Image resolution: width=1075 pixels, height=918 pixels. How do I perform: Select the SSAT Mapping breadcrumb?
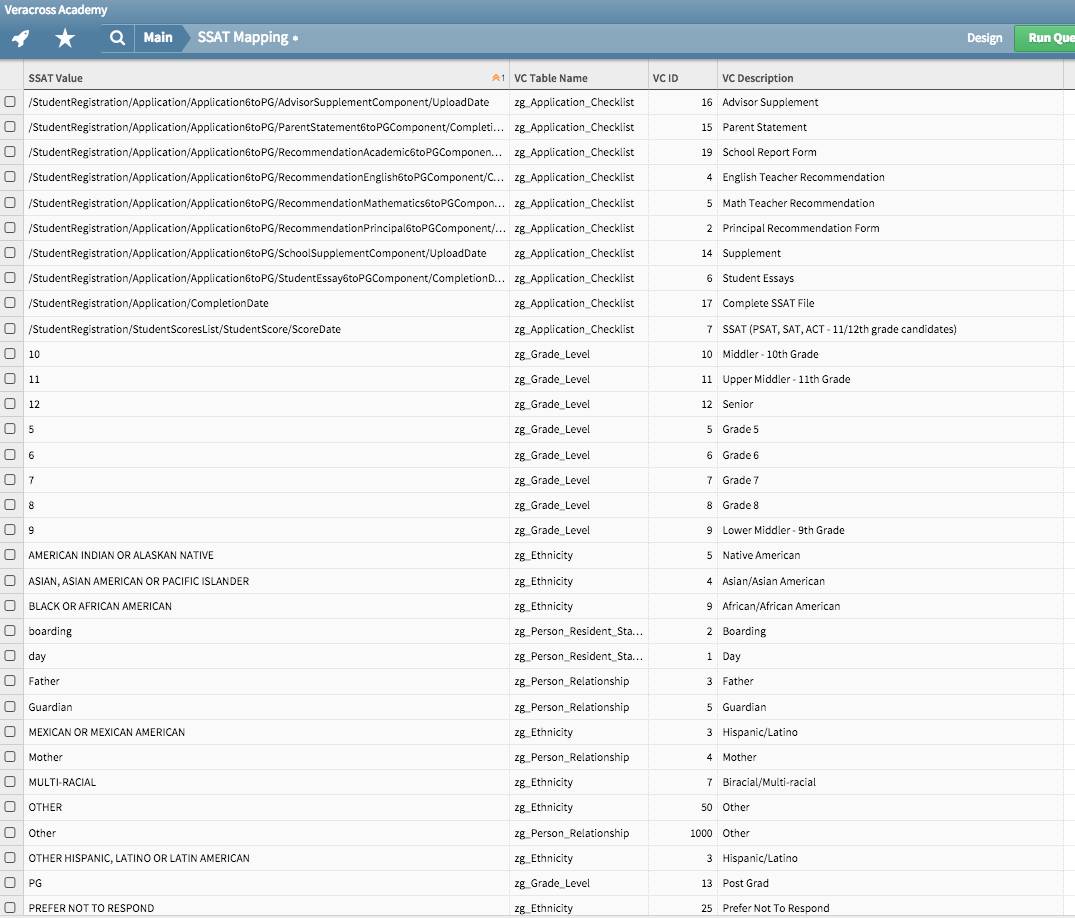[x=245, y=38]
